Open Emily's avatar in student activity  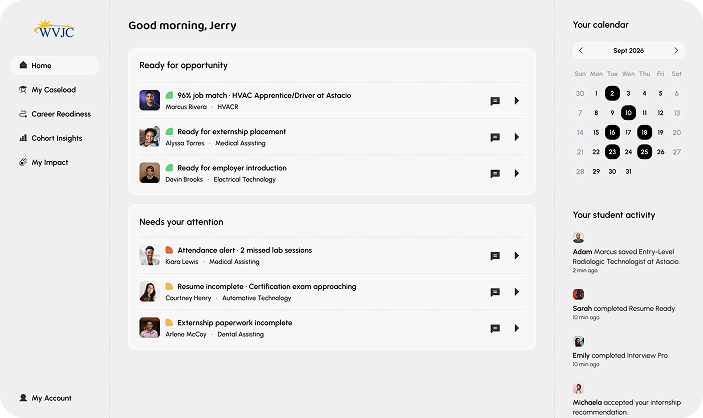[x=578, y=341]
